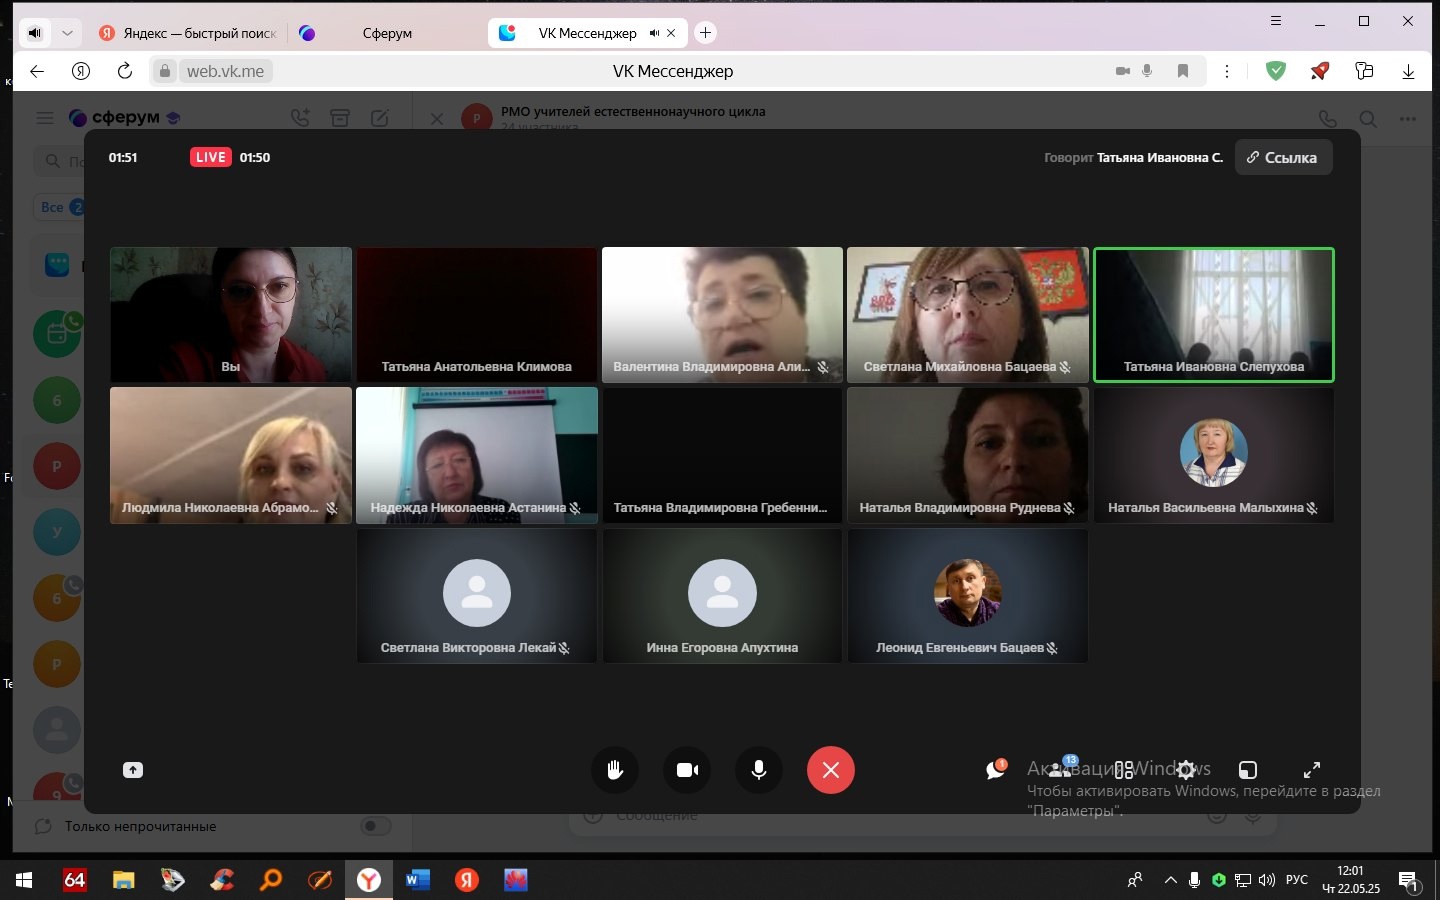The width and height of the screenshot is (1440, 900).
Task: Select Татьяна Ивановна Слепухова video tile
Action: pyautogui.click(x=1214, y=315)
